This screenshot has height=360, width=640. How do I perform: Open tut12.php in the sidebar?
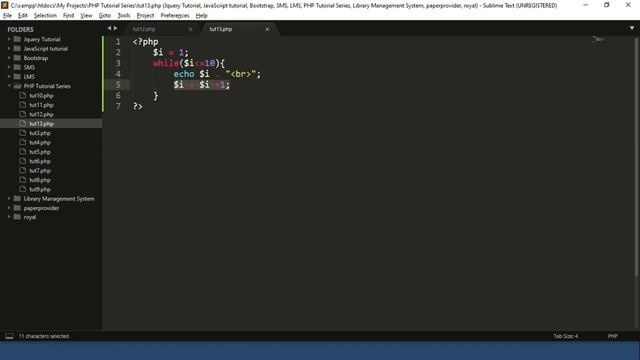[41, 114]
